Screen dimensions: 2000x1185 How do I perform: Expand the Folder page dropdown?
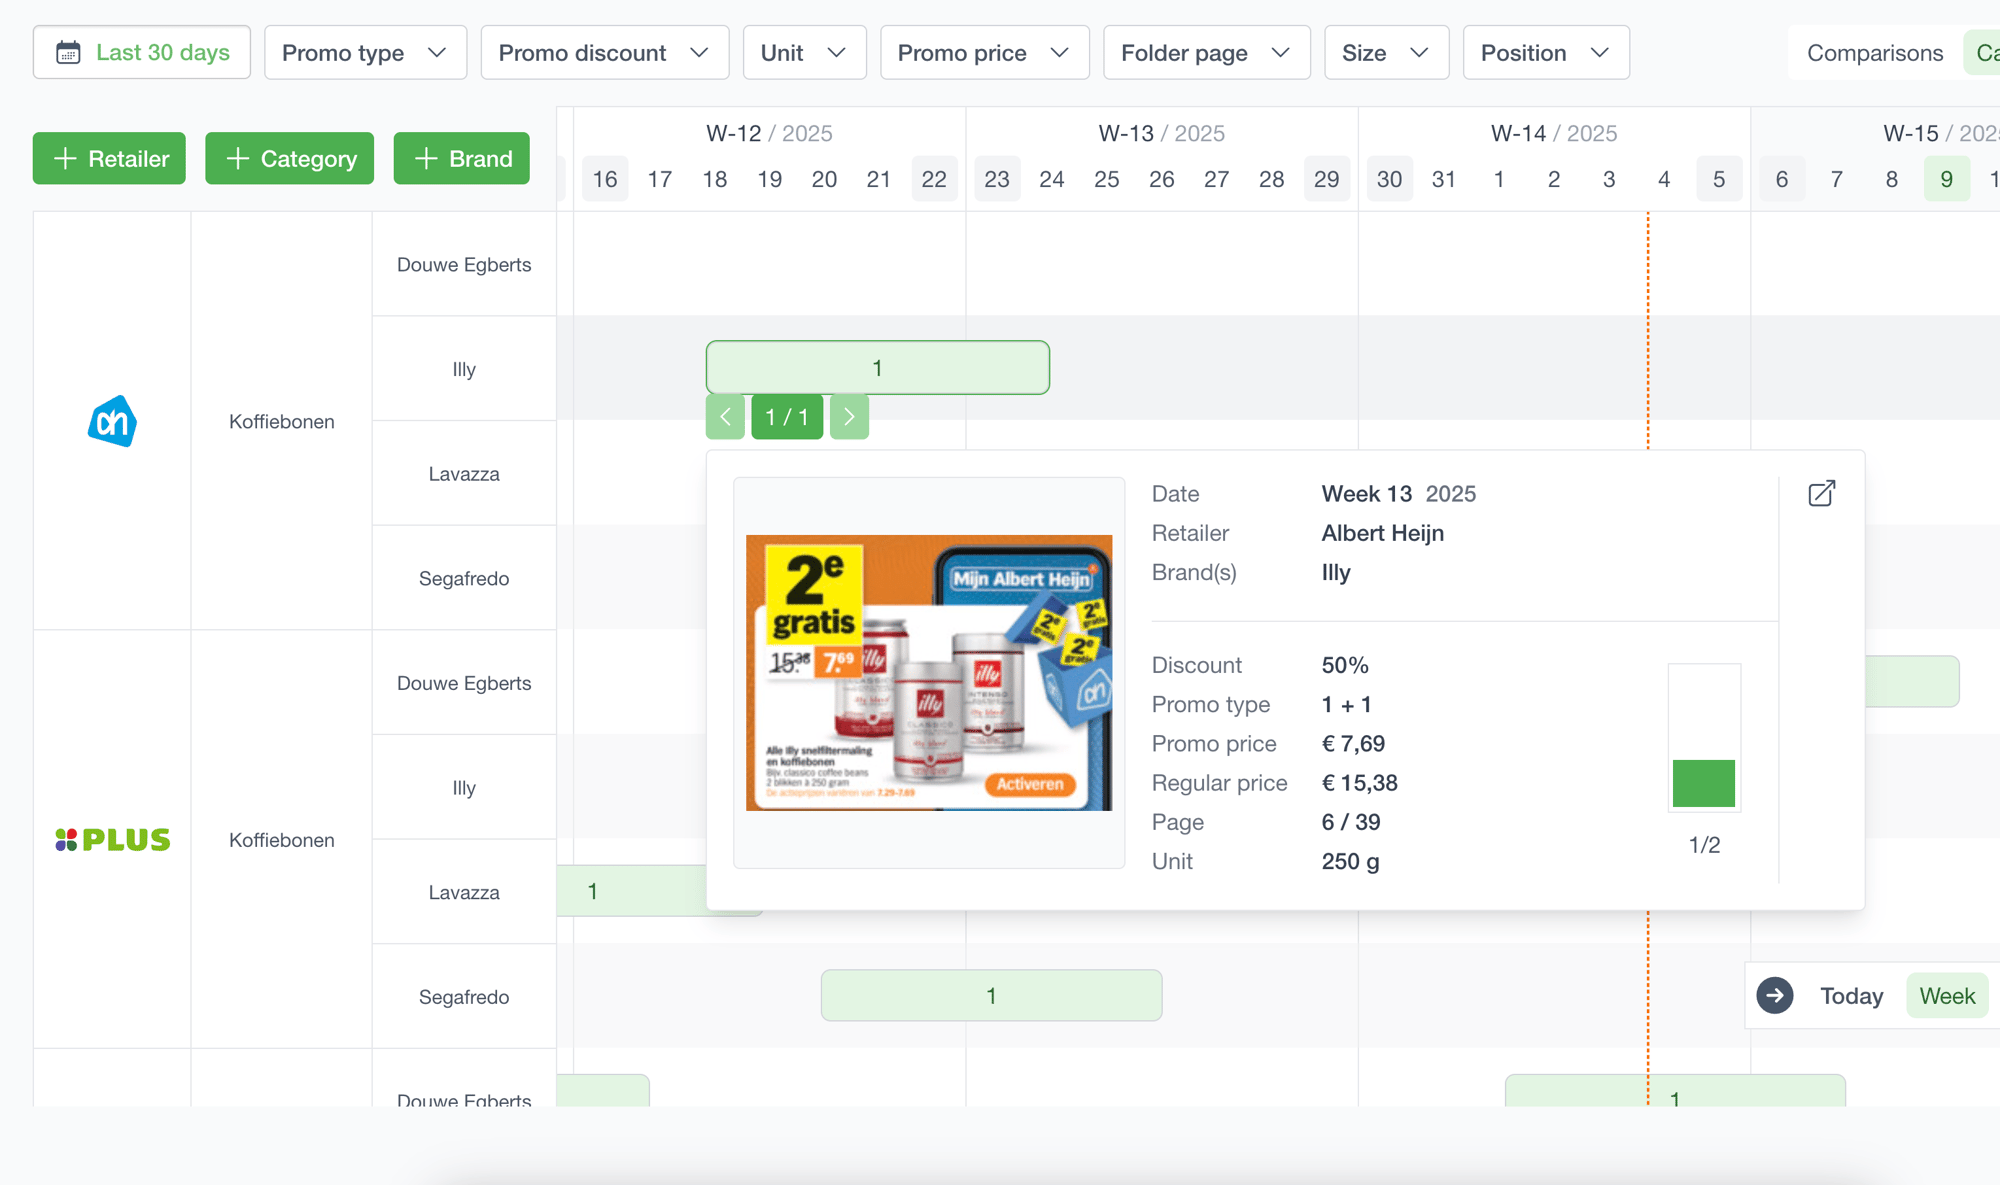tap(1206, 52)
